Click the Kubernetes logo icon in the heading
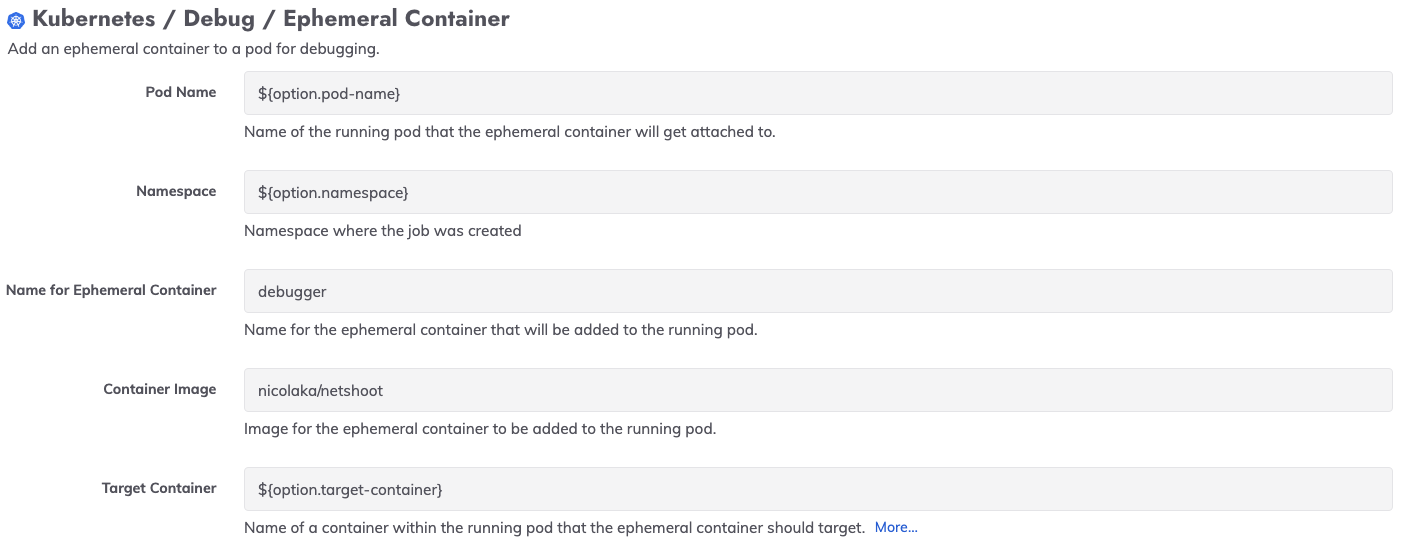Image resolution: width=1403 pixels, height=544 pixels. pyautogui.click(x=16, y=21)
